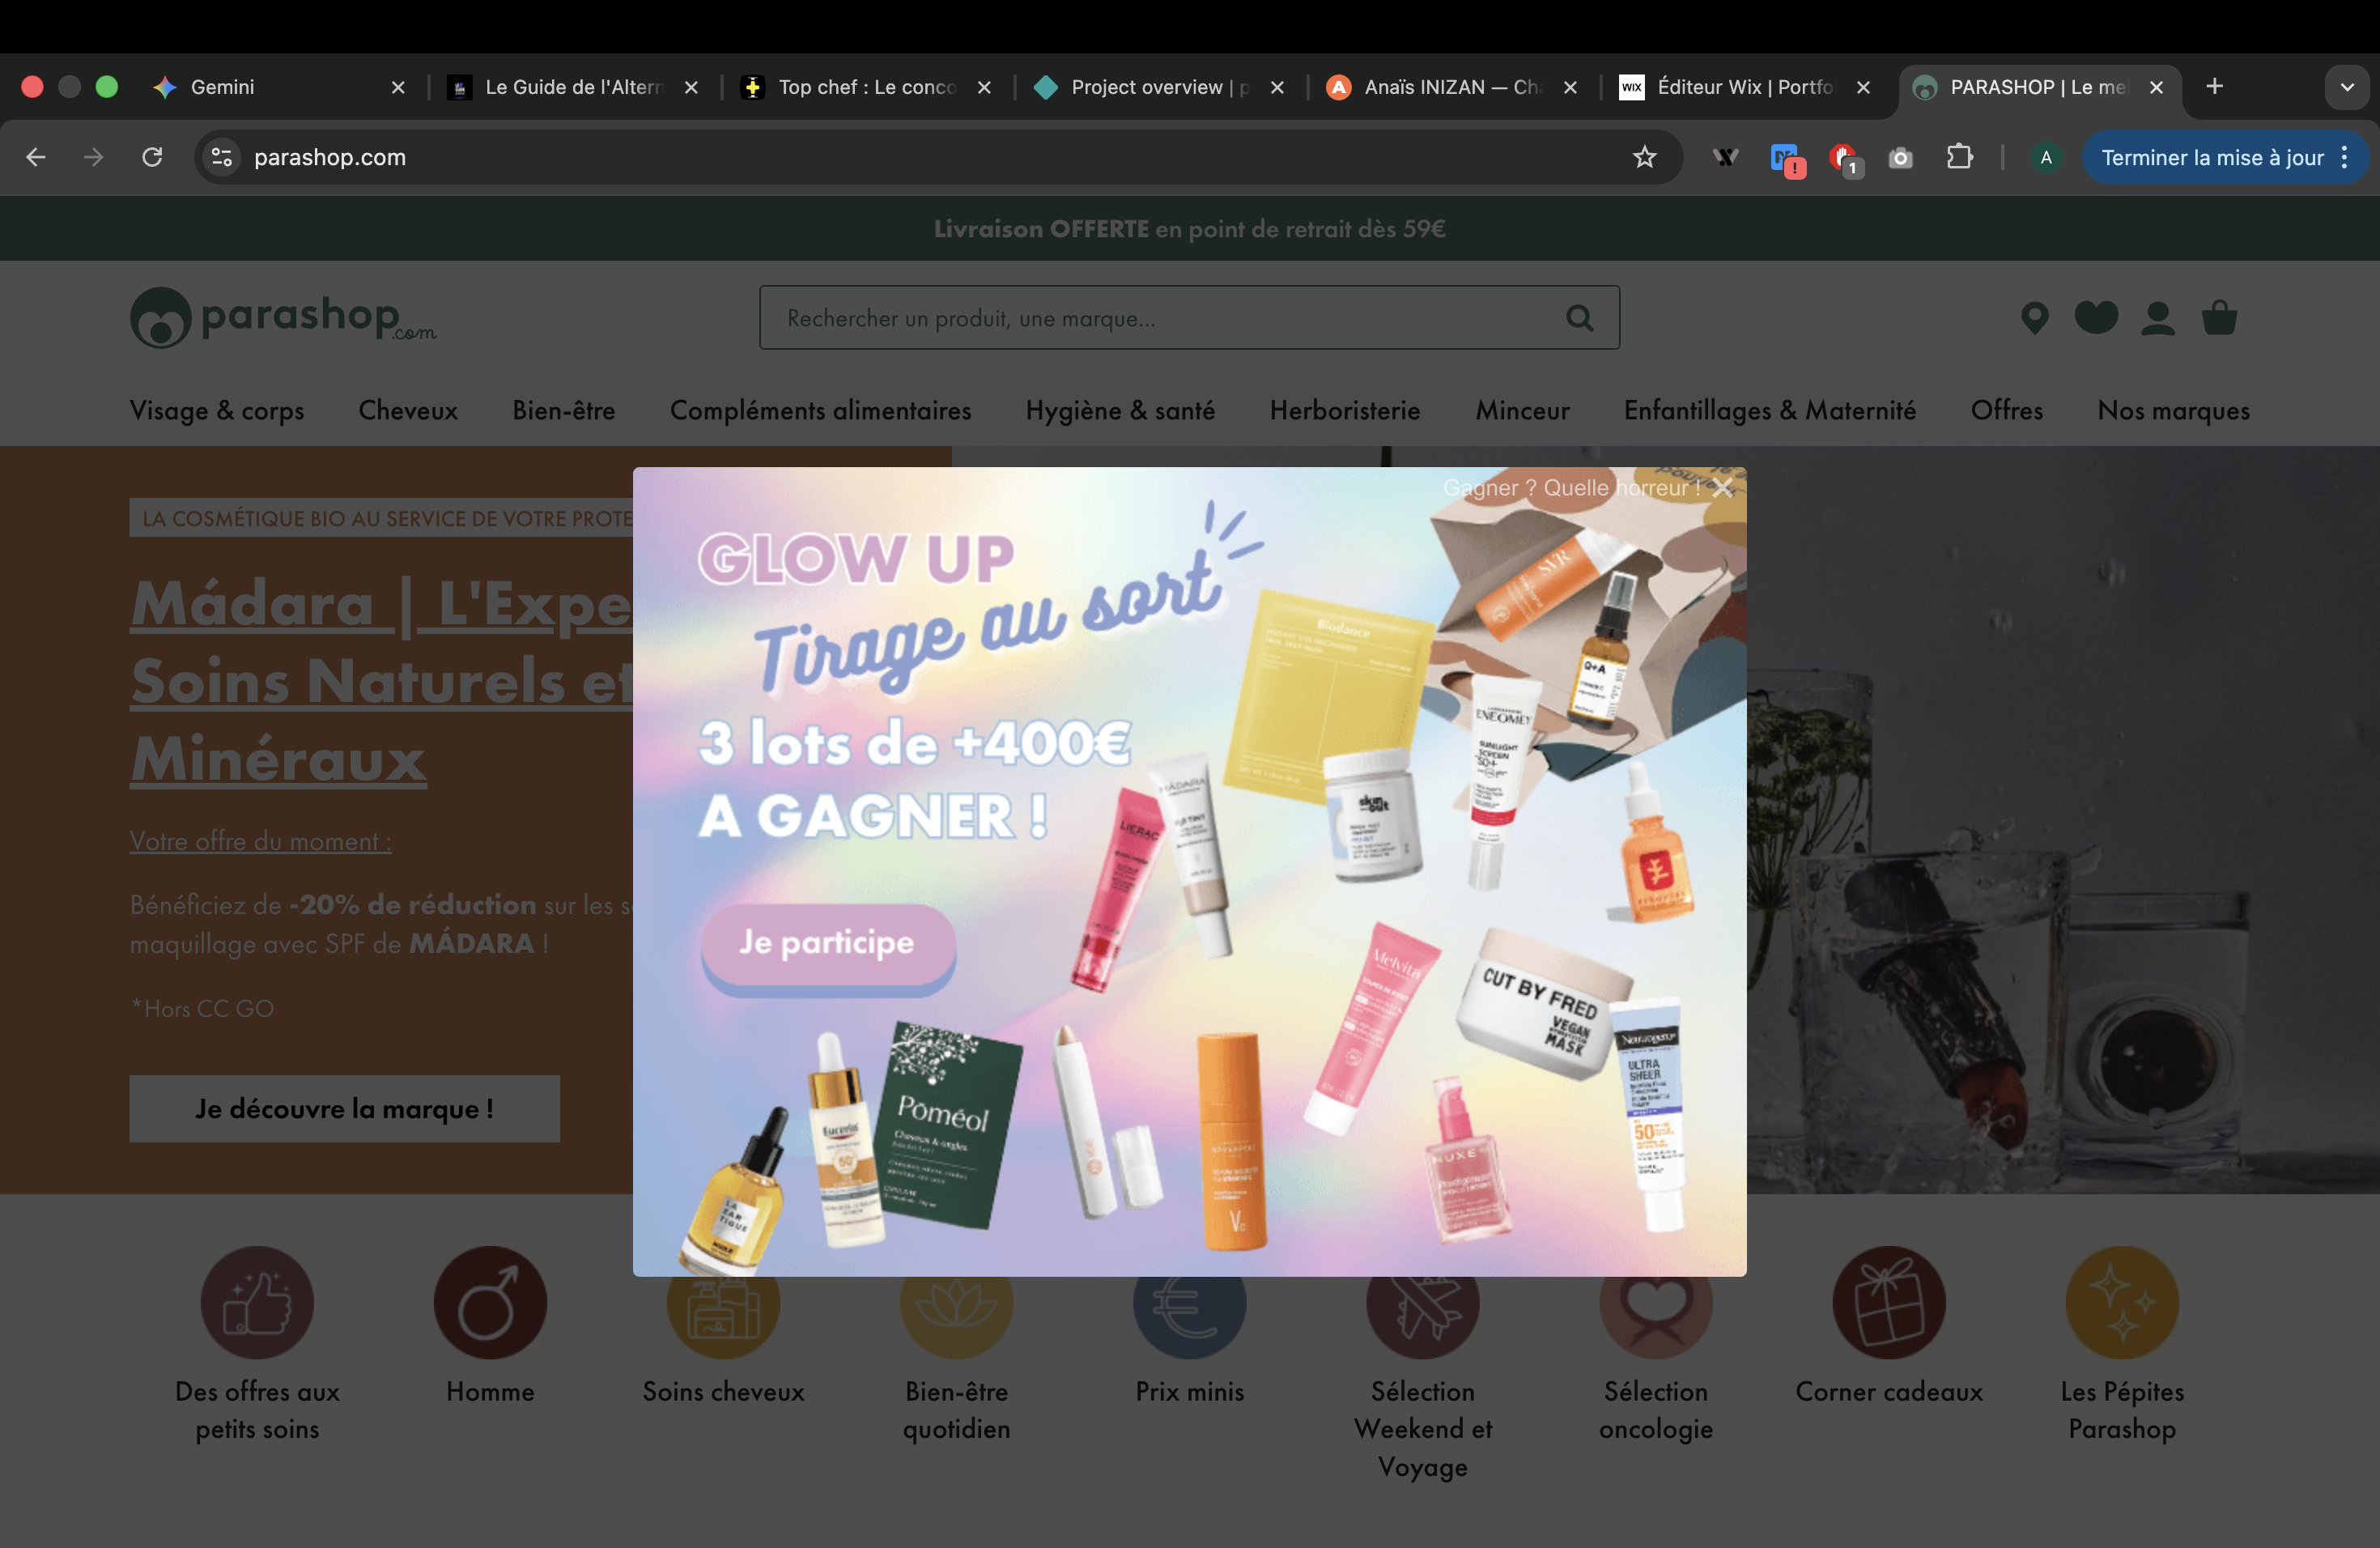Open the Enfantillages & Maternité menu
2380x1548 pixels.
[x=1769, y=410]
